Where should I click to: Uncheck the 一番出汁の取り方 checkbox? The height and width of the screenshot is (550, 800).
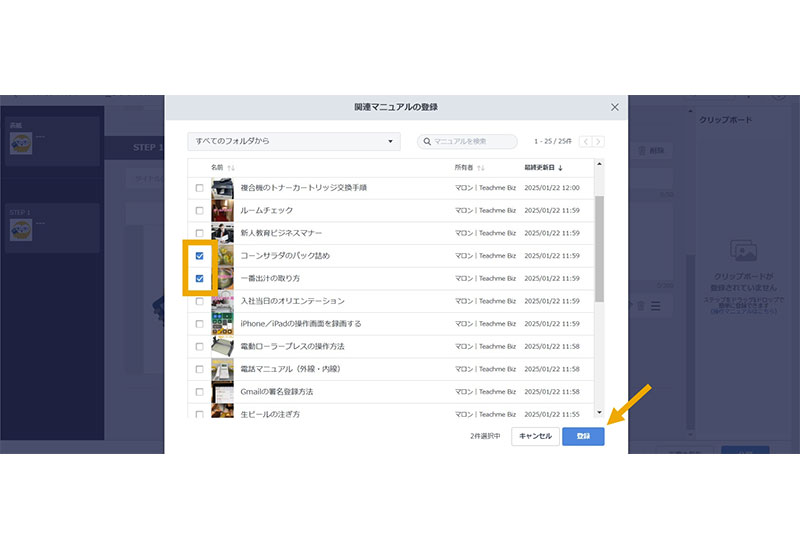click(x=199, y=278)
